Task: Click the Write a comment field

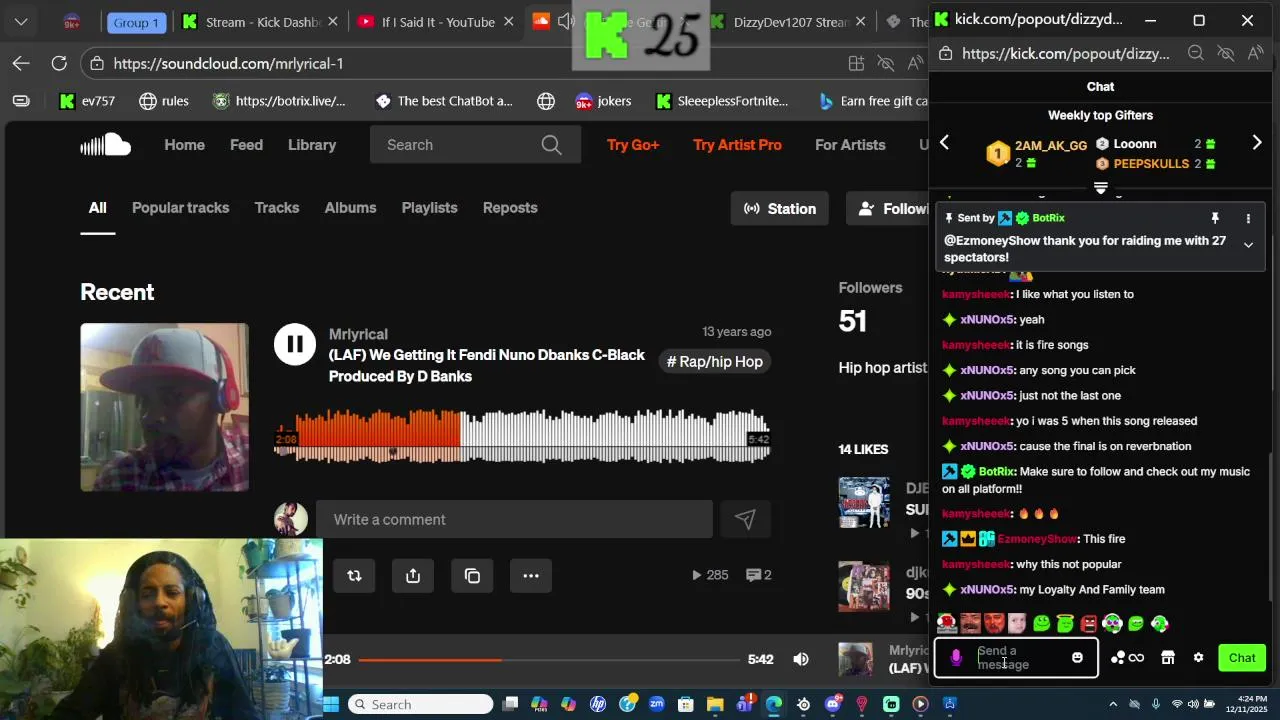Action: click(x=514, y=519)
